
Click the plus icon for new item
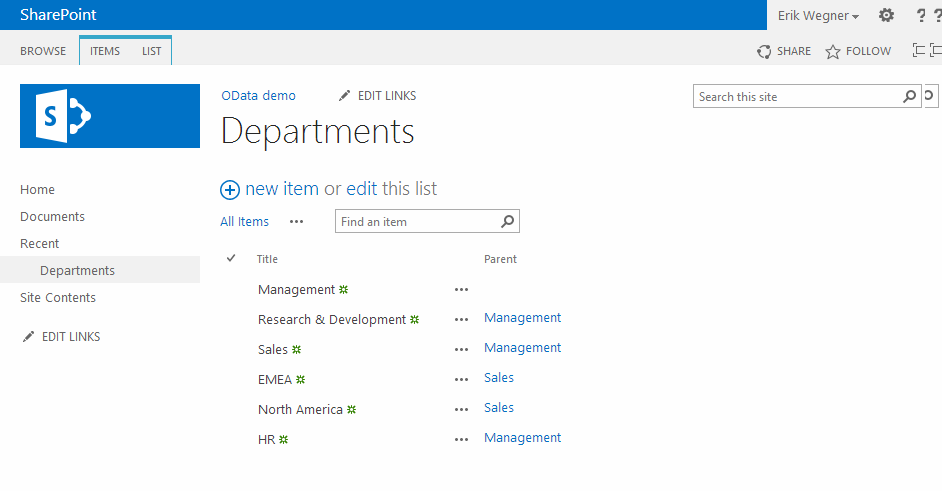pos(230,189)
